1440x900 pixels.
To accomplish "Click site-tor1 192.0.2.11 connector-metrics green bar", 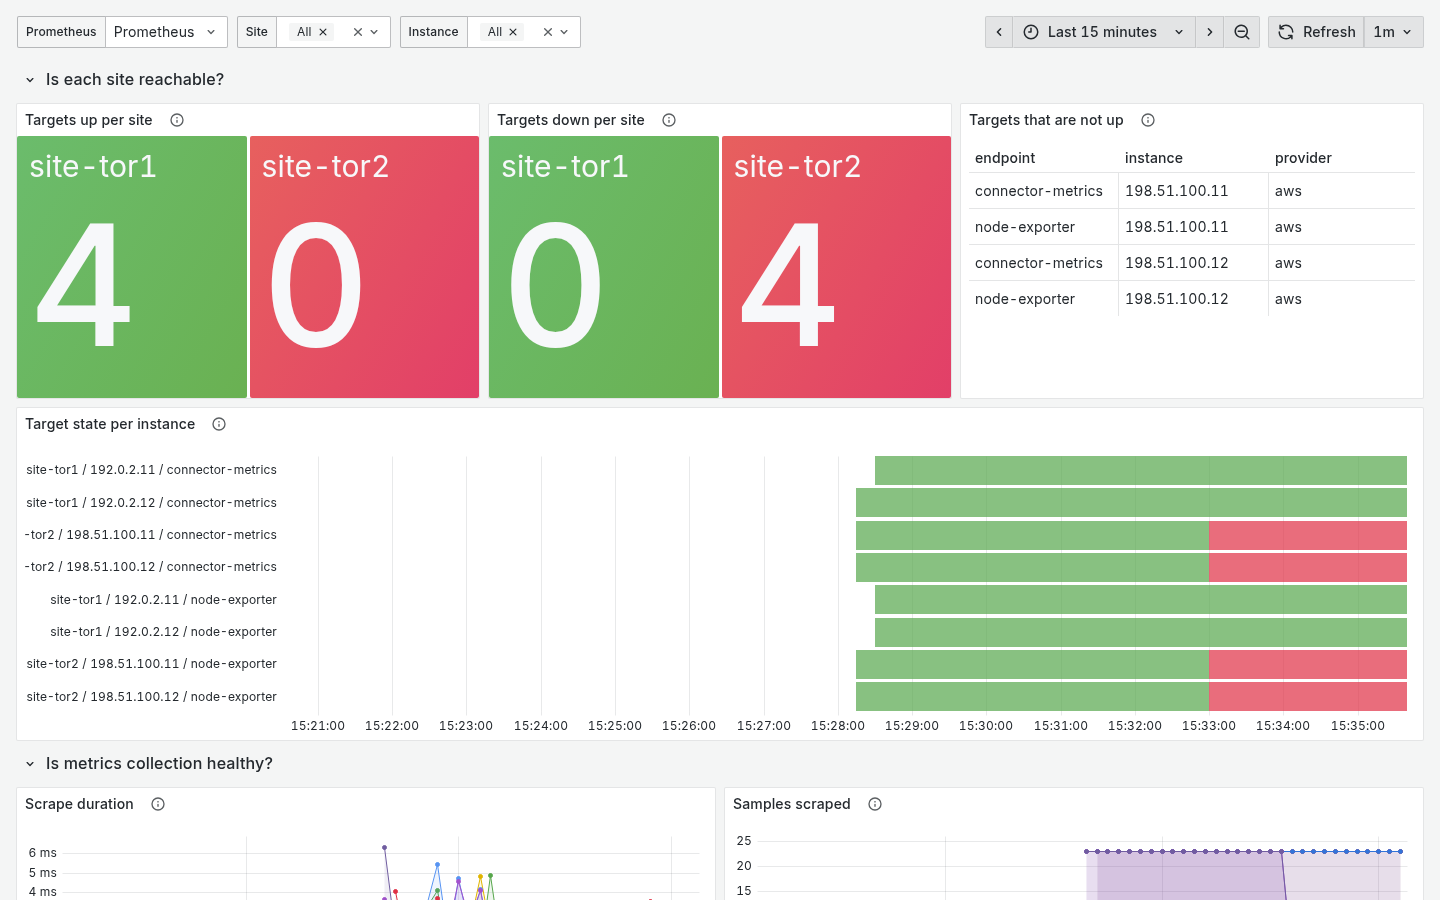I will [x=1141, y=470].
